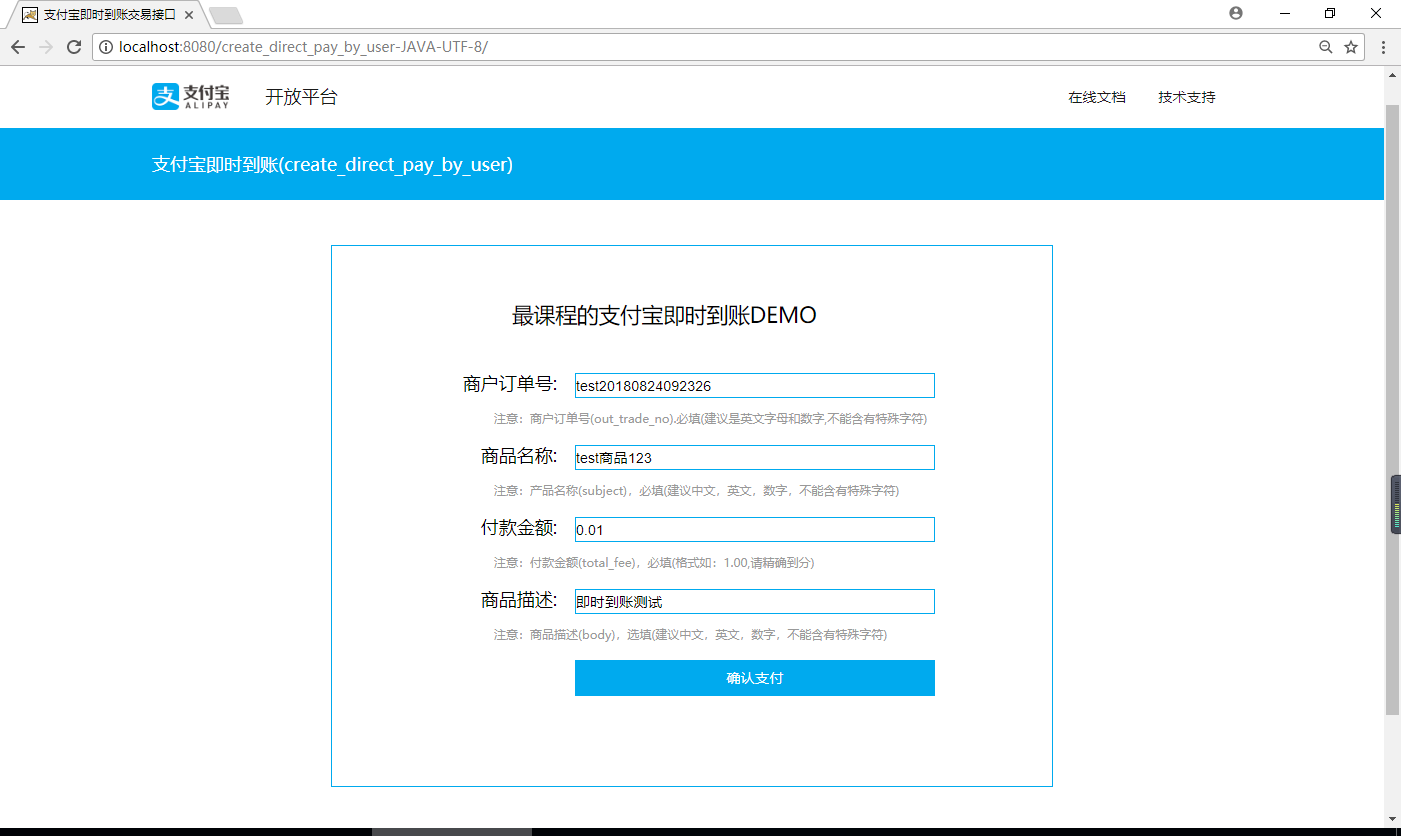This screenshot has width=1401, height=836.
Task: Click the scrollbar up arrow
Action: click(x=1392, y=75)
